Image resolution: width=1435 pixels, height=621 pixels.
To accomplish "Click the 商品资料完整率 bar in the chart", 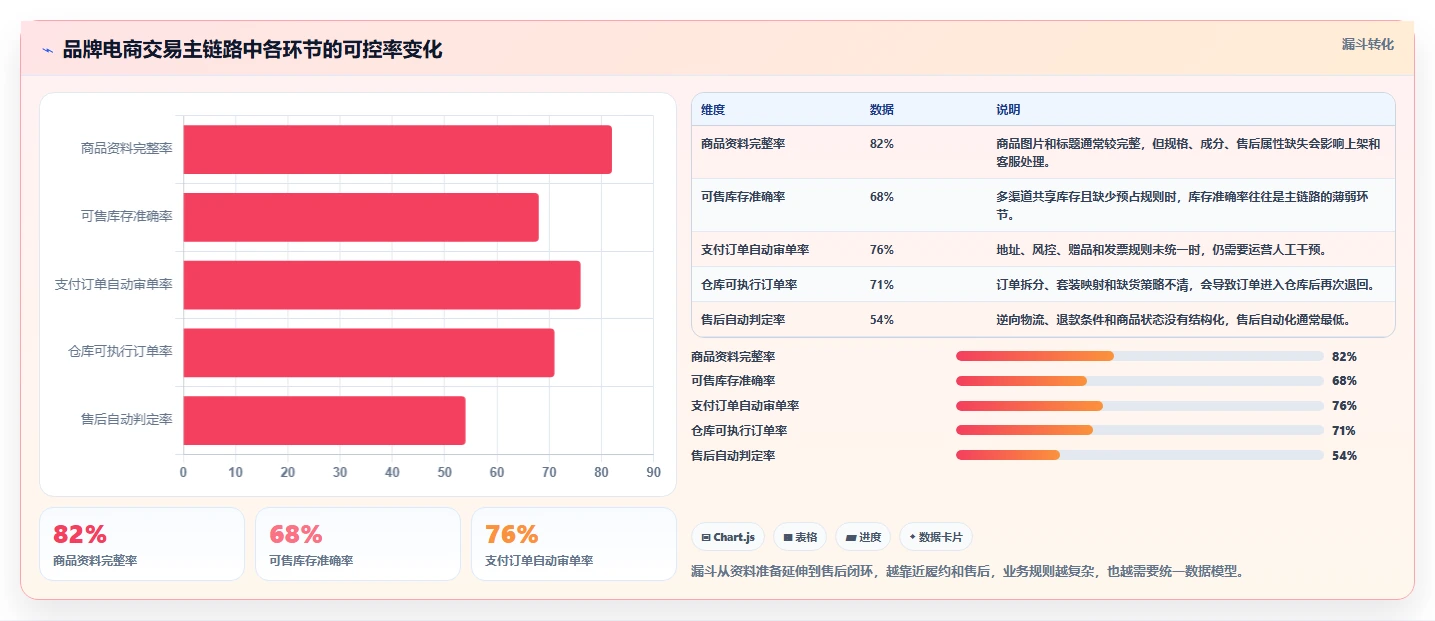I will pos(397,149).
